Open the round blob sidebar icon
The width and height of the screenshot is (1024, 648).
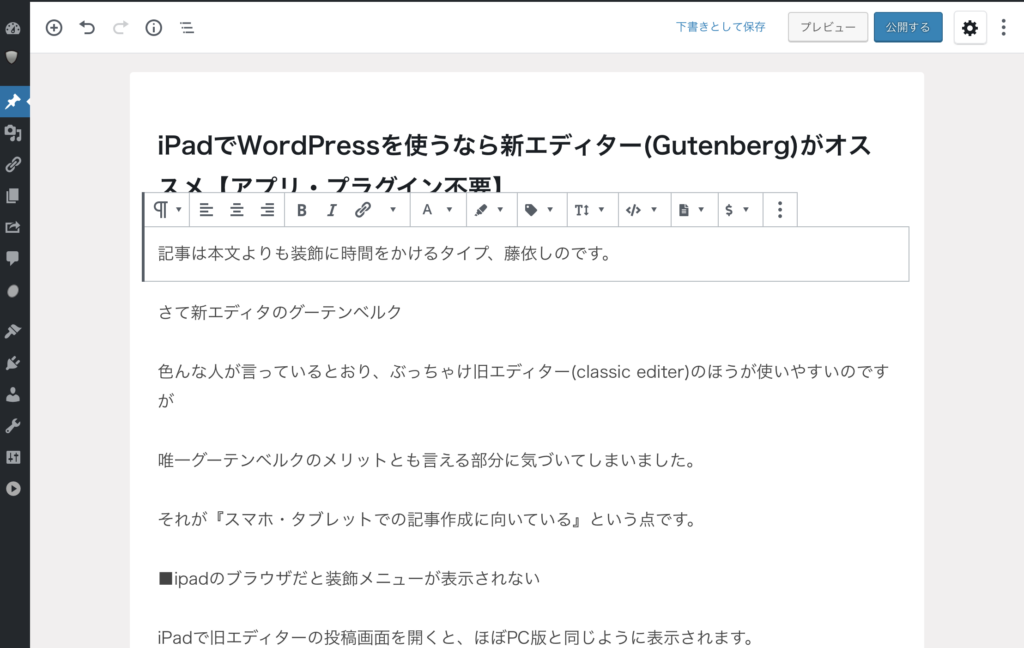(12, 291)
